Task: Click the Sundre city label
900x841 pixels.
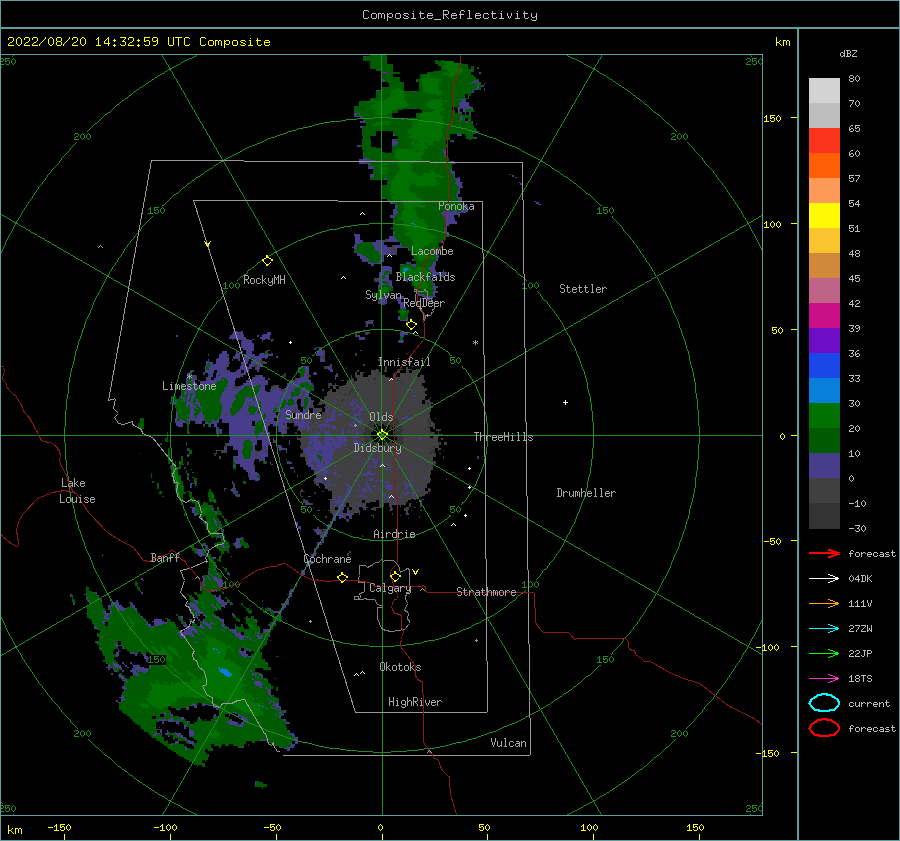Action: click(x=303, y=414)
